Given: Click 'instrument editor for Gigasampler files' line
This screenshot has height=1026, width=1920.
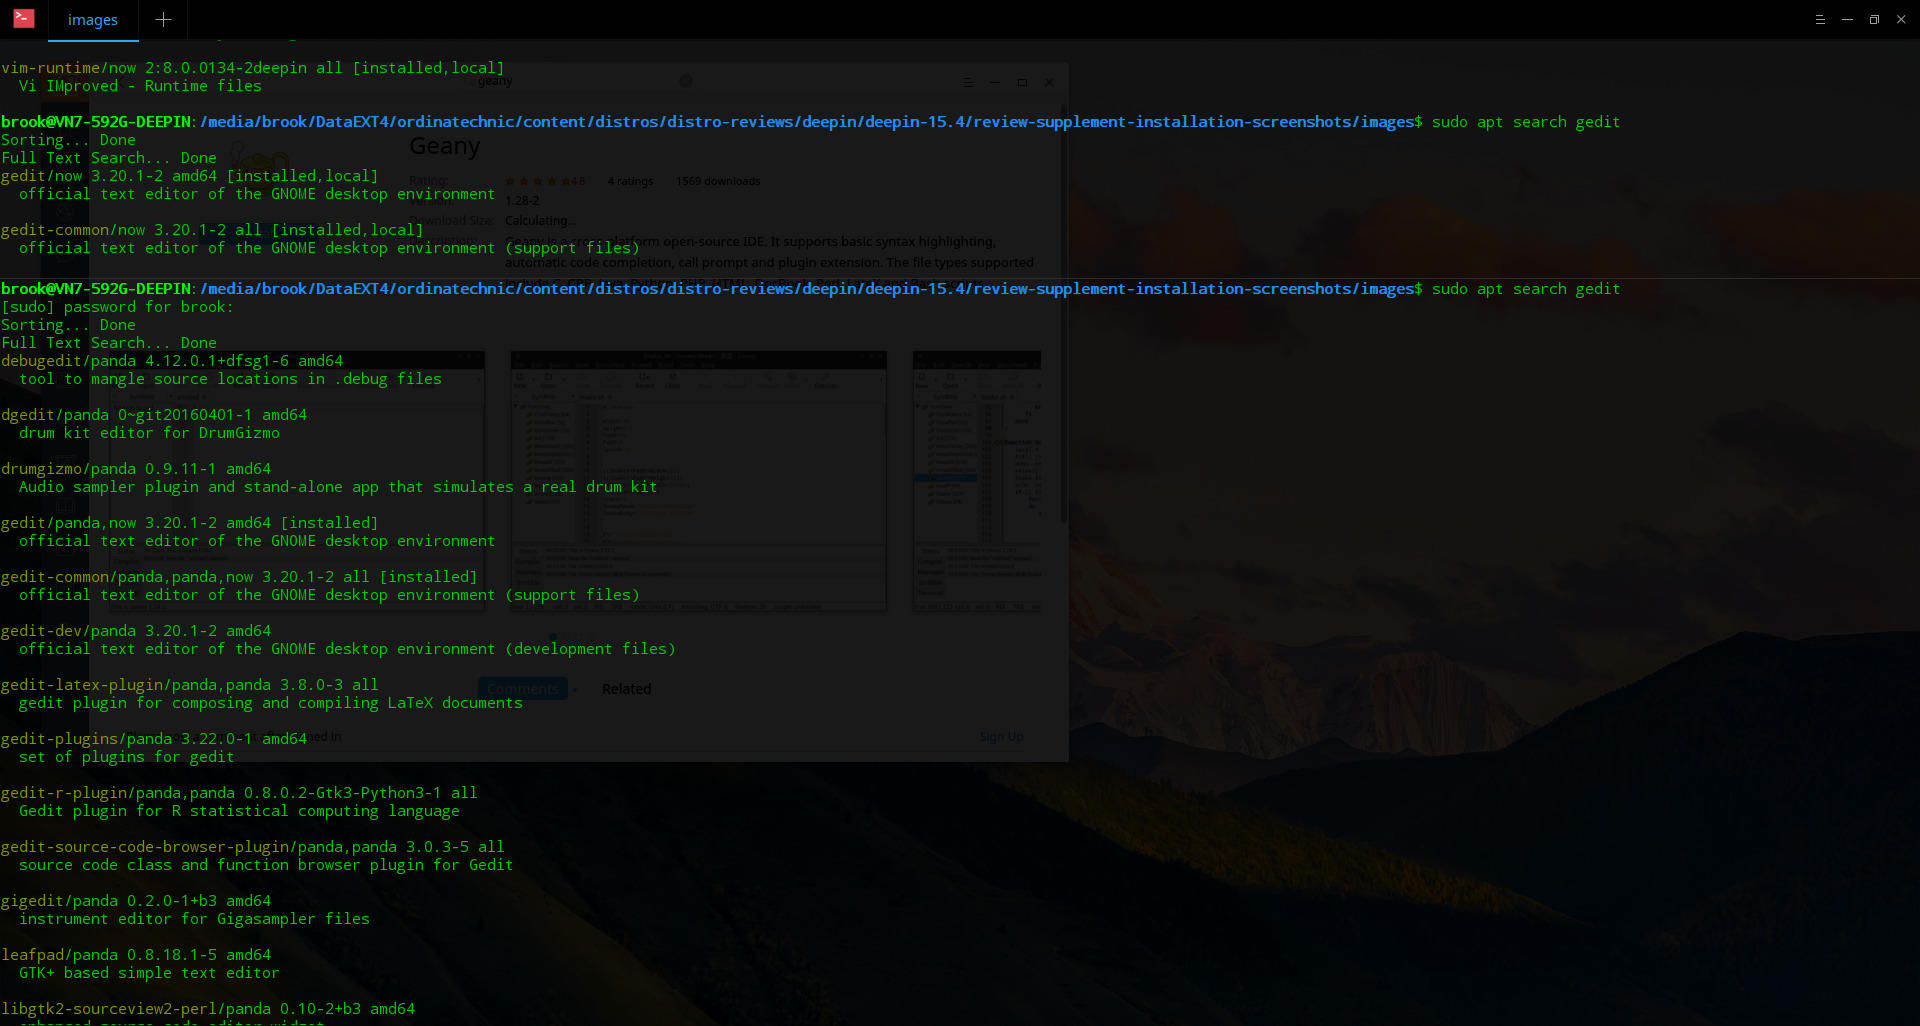Looking at the screenshot, I should [194, 919].
